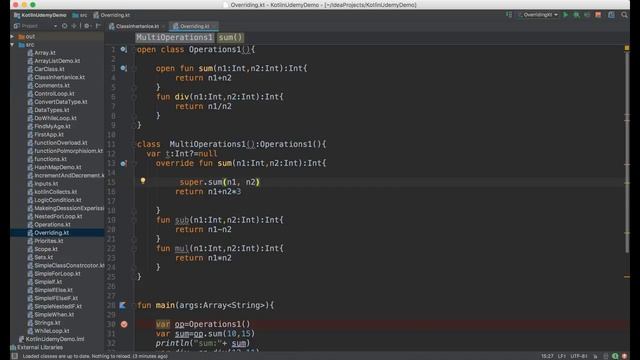Screen dimensions: 640x360
Task: Select KotlinUdemyDemo.iml file
Action: click(x=51, y=339)
